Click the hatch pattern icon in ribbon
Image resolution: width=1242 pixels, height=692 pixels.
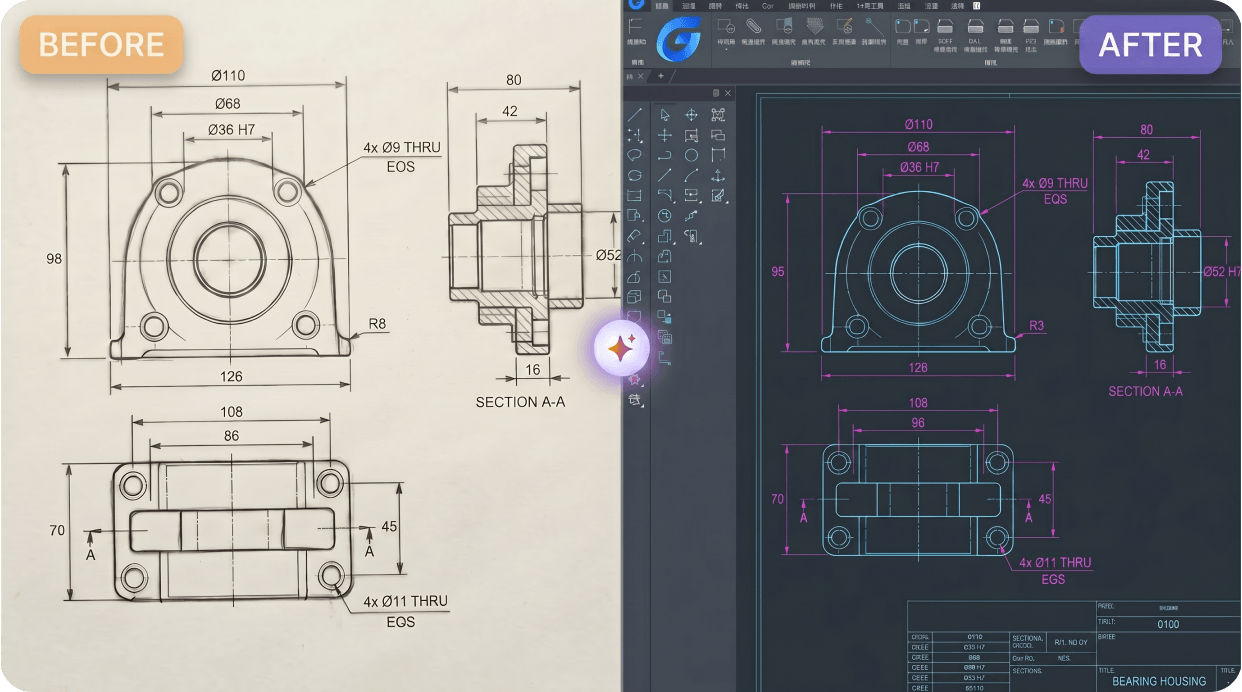coord(814,24)
